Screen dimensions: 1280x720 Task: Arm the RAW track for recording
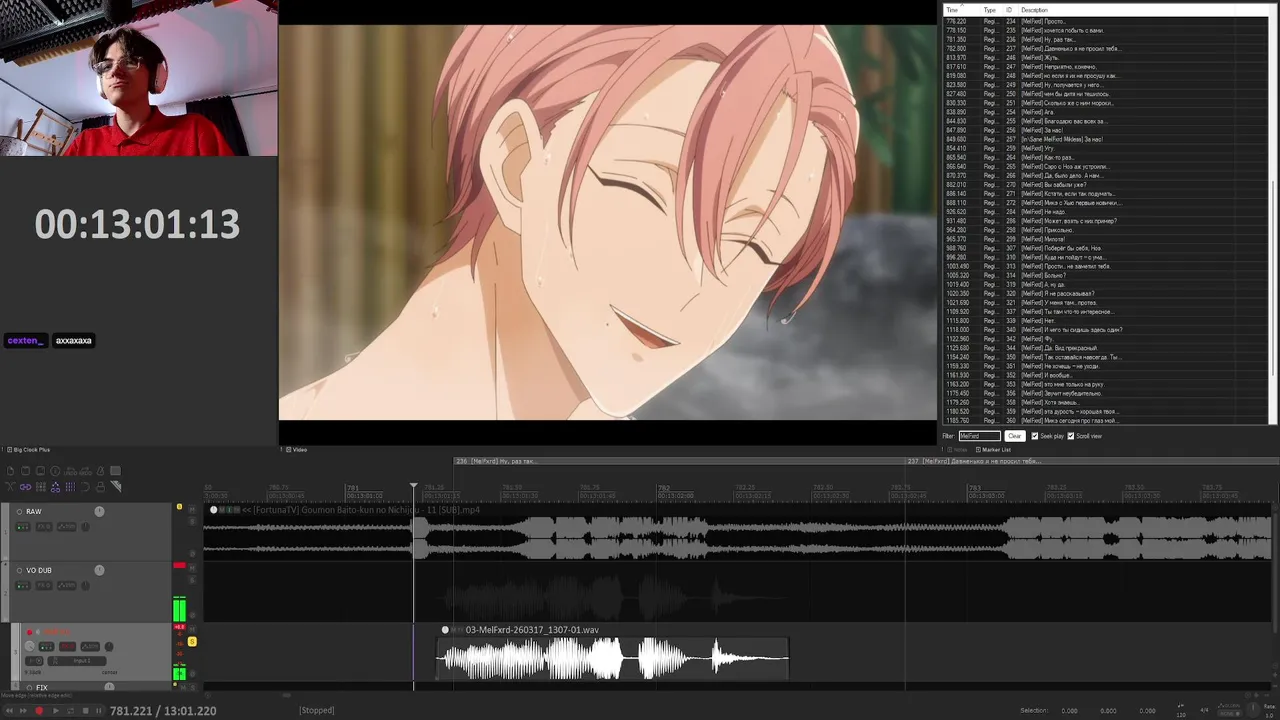pos(19,511)
